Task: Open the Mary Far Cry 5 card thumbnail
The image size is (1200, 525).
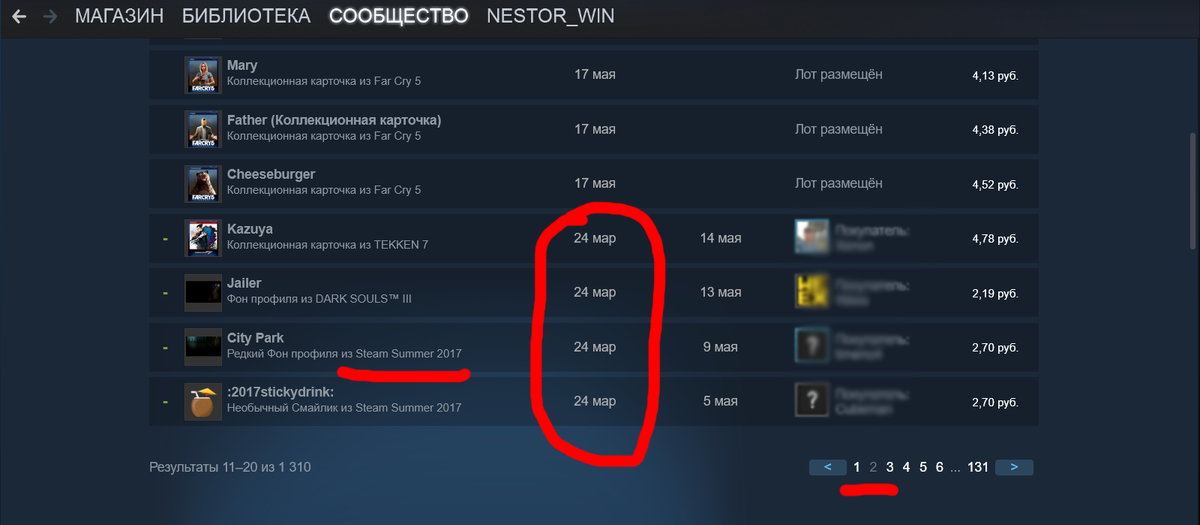Action: (x=202, y=75)
